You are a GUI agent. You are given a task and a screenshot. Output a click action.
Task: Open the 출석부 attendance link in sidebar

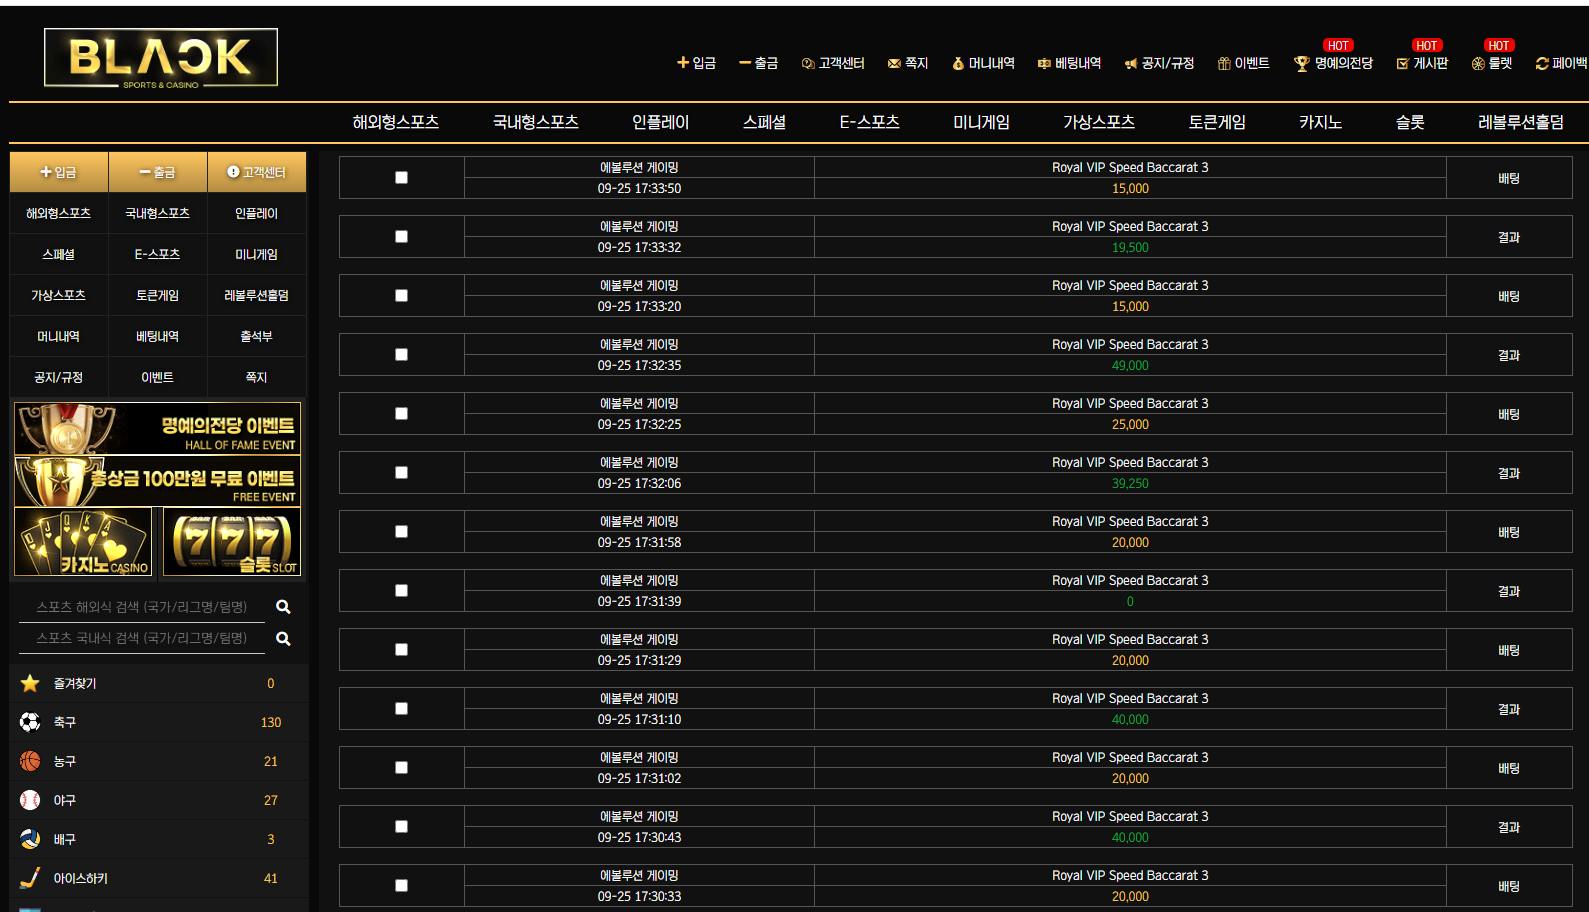coord(256,337)
